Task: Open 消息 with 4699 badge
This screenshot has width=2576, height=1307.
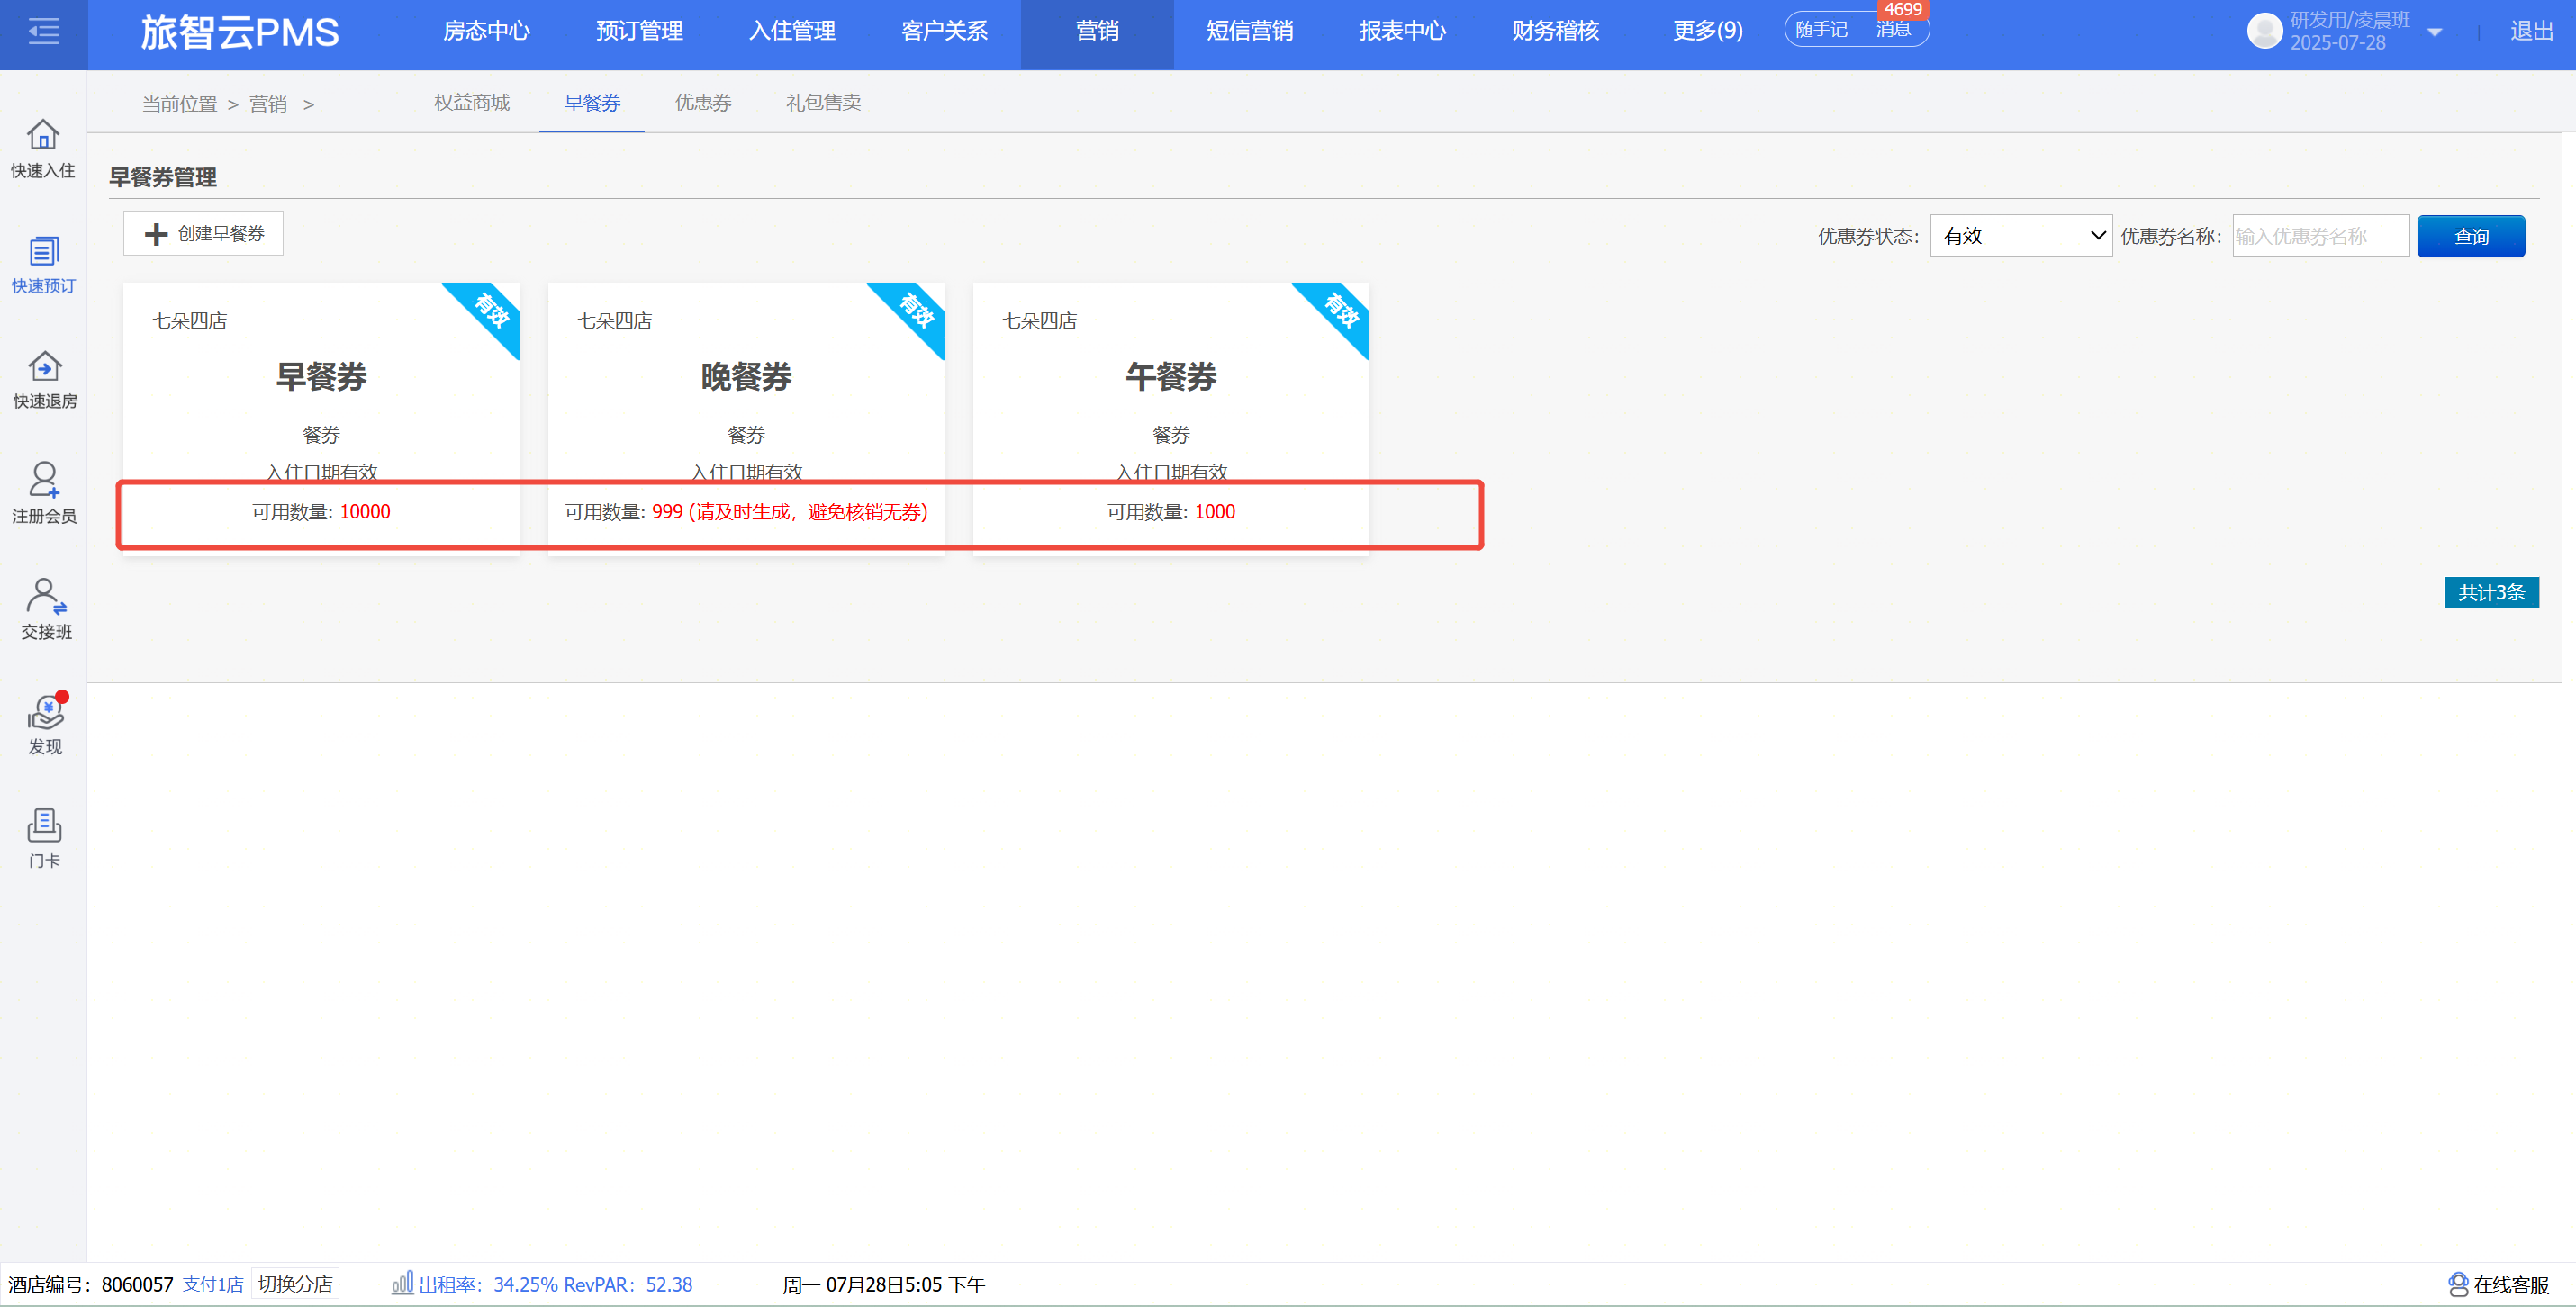Action: click(1893, 29)
